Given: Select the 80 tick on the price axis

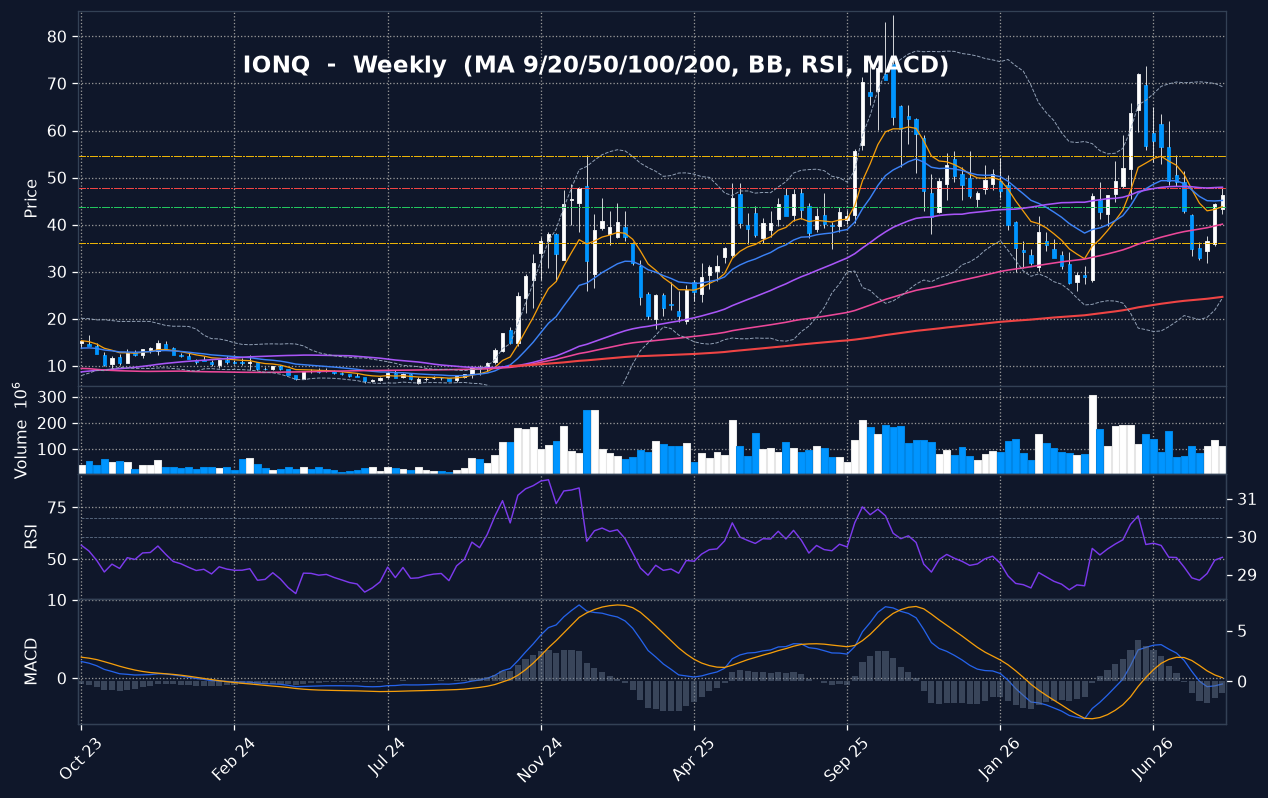Looking at the screenshot, I should (x=56, y=37).
